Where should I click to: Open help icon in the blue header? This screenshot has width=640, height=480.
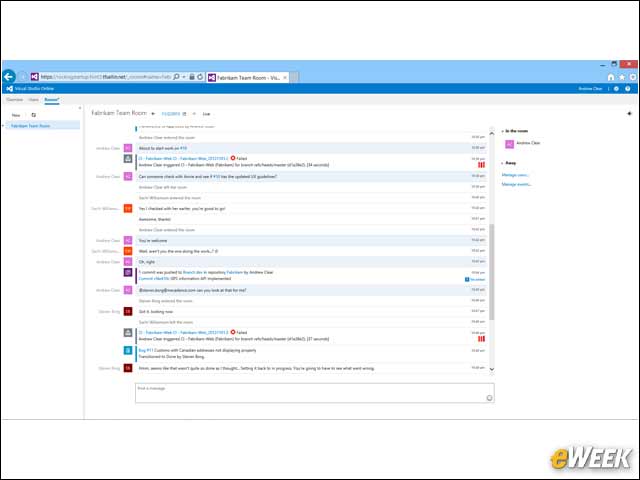[x=628, y=89]
